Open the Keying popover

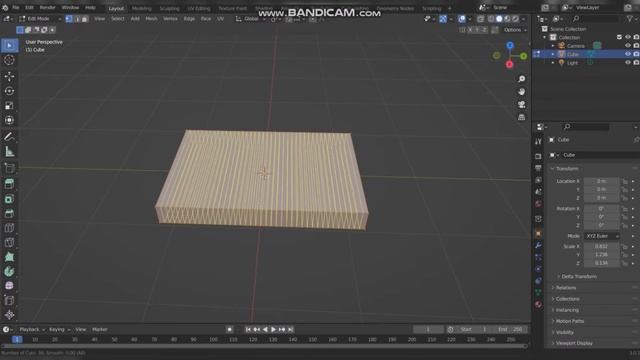(59, 329)
